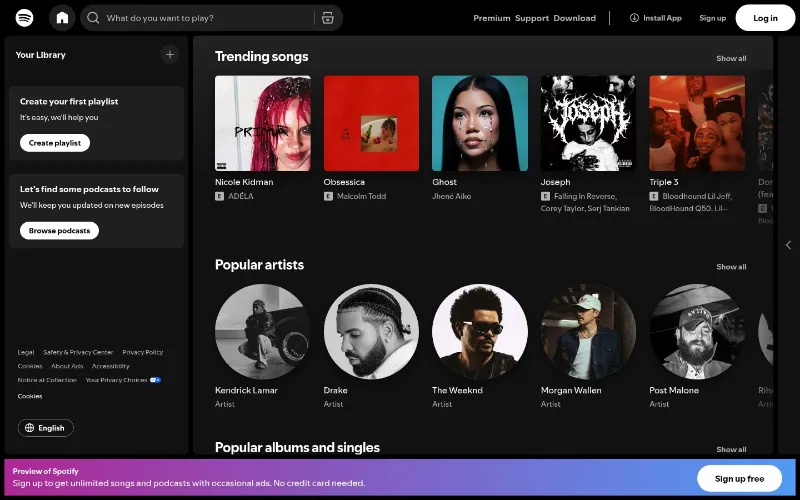The width and height of the screenshot is (800, 500).
Task: Open the Joseph song cover
Action: pos(588,123)
